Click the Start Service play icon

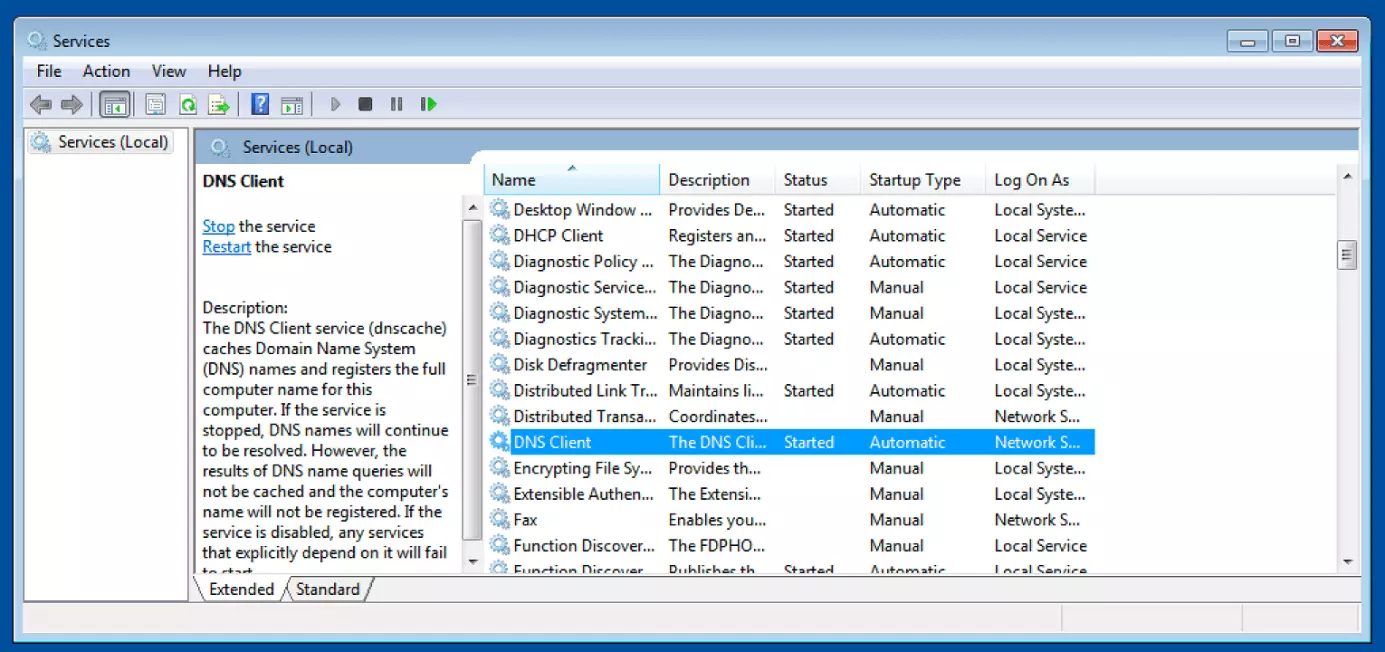tap(335, 104)
